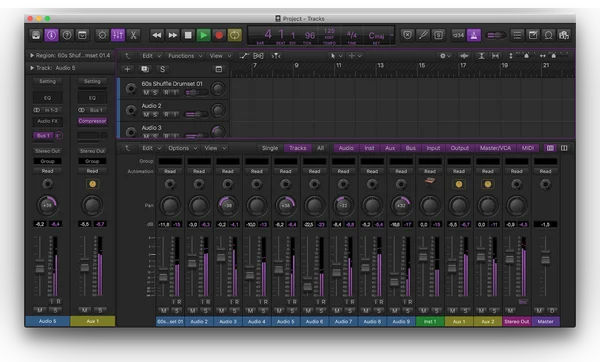
Task: Toggle the waveform zoom button
Action: pyautogui.click(x=464, y=56)
